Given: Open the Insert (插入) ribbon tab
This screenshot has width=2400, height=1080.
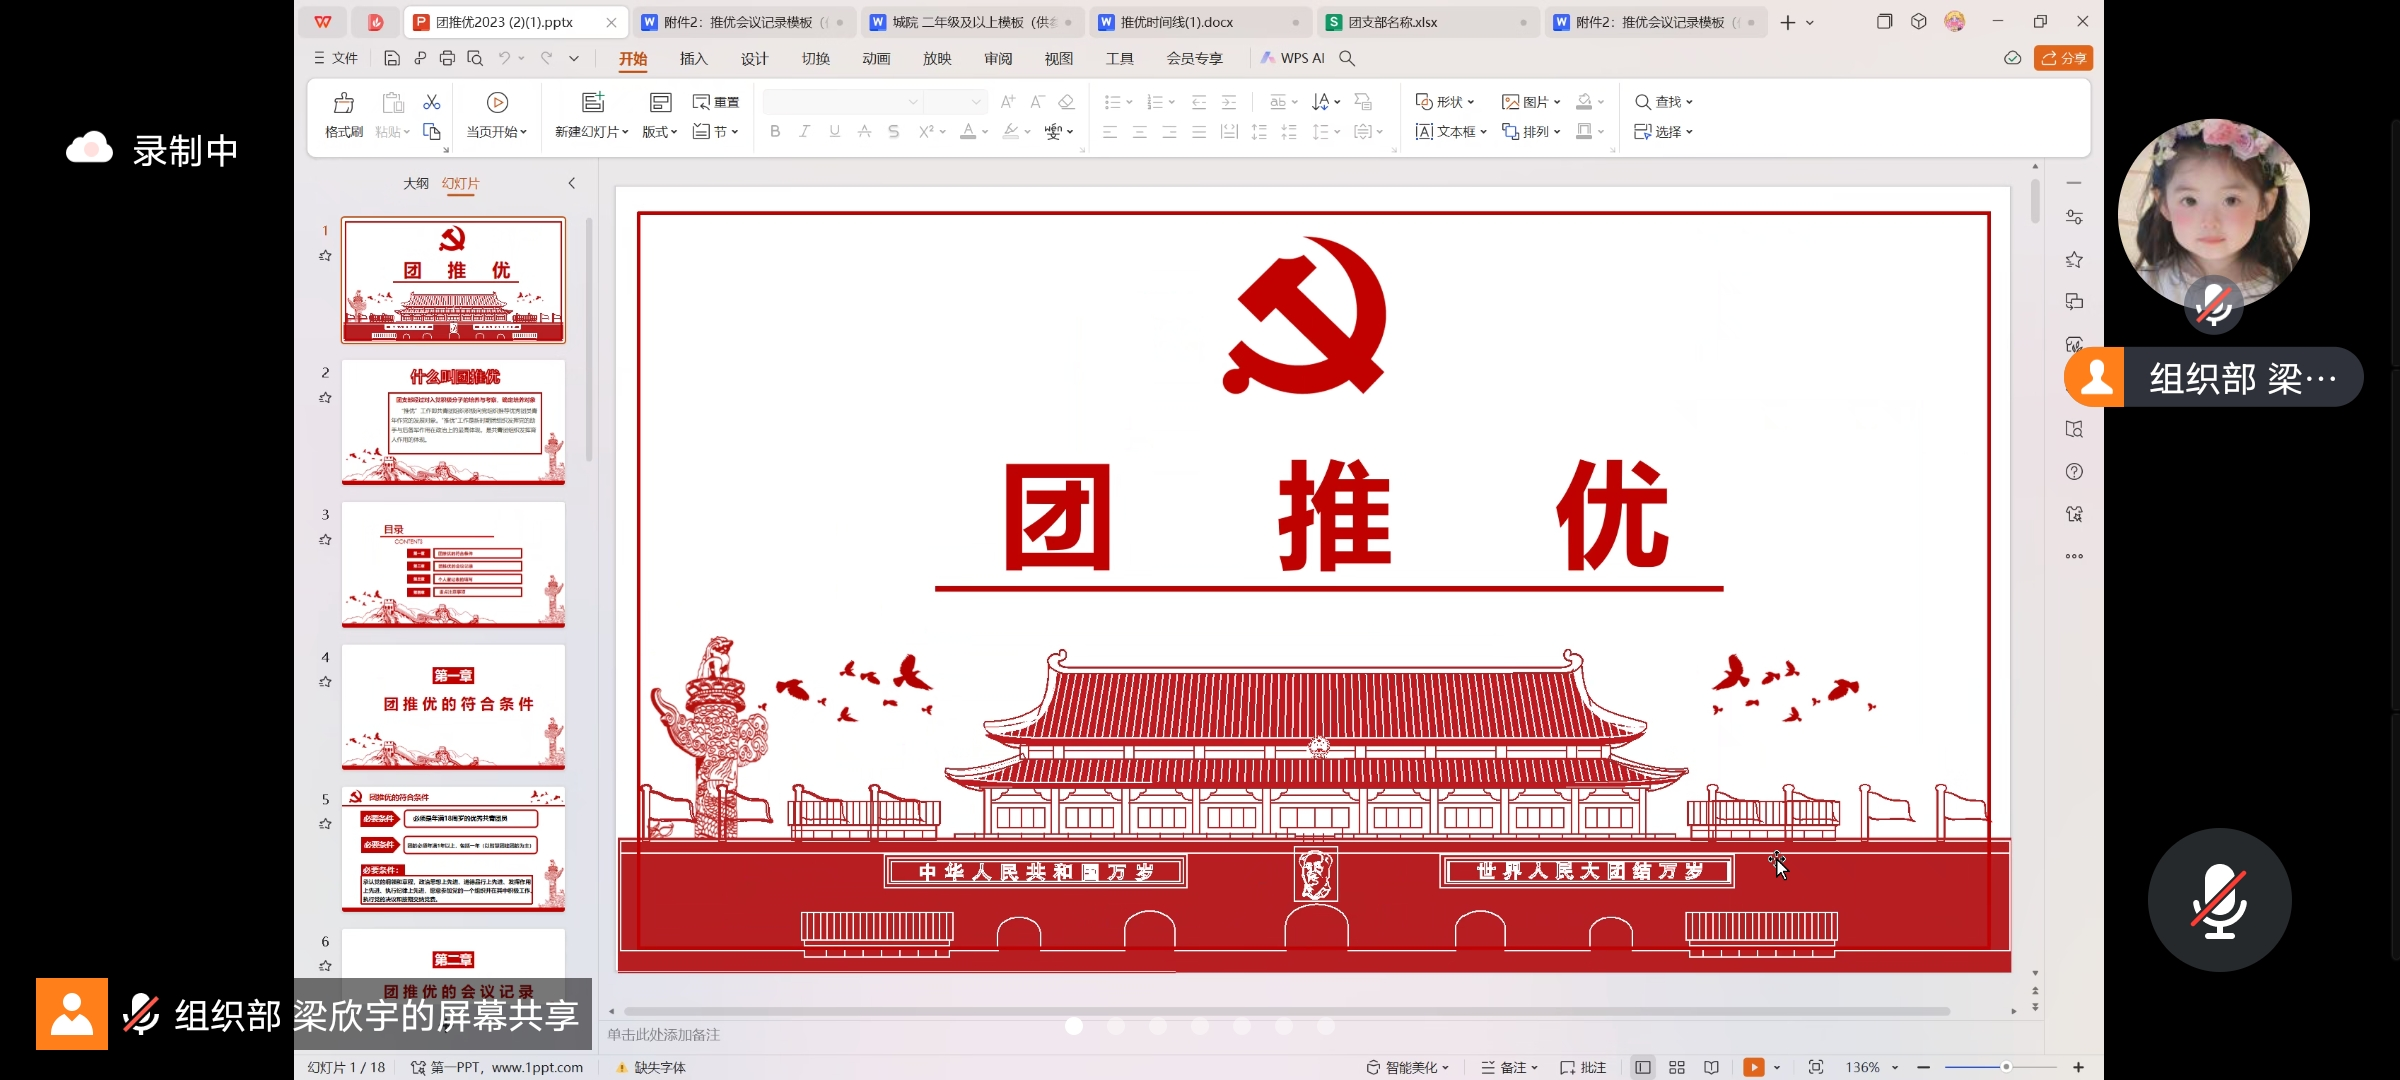Looking at the screenshot, I should point(693,58).
